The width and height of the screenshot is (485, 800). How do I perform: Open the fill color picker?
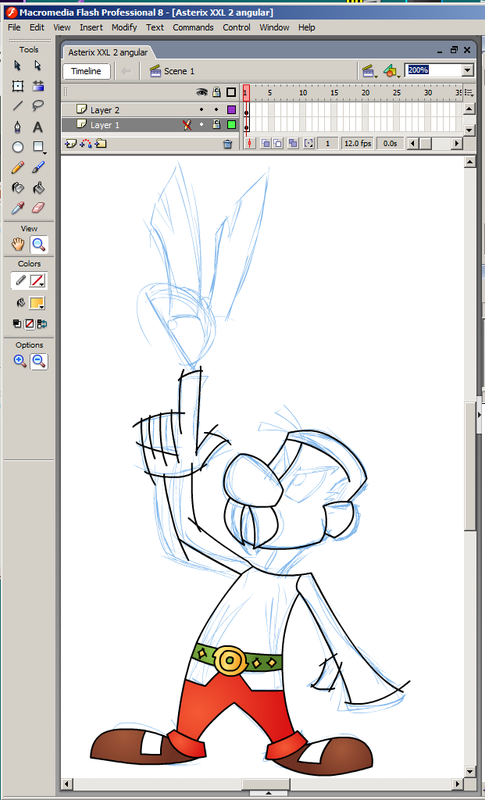pyautogui.click(x=37, y=303)
